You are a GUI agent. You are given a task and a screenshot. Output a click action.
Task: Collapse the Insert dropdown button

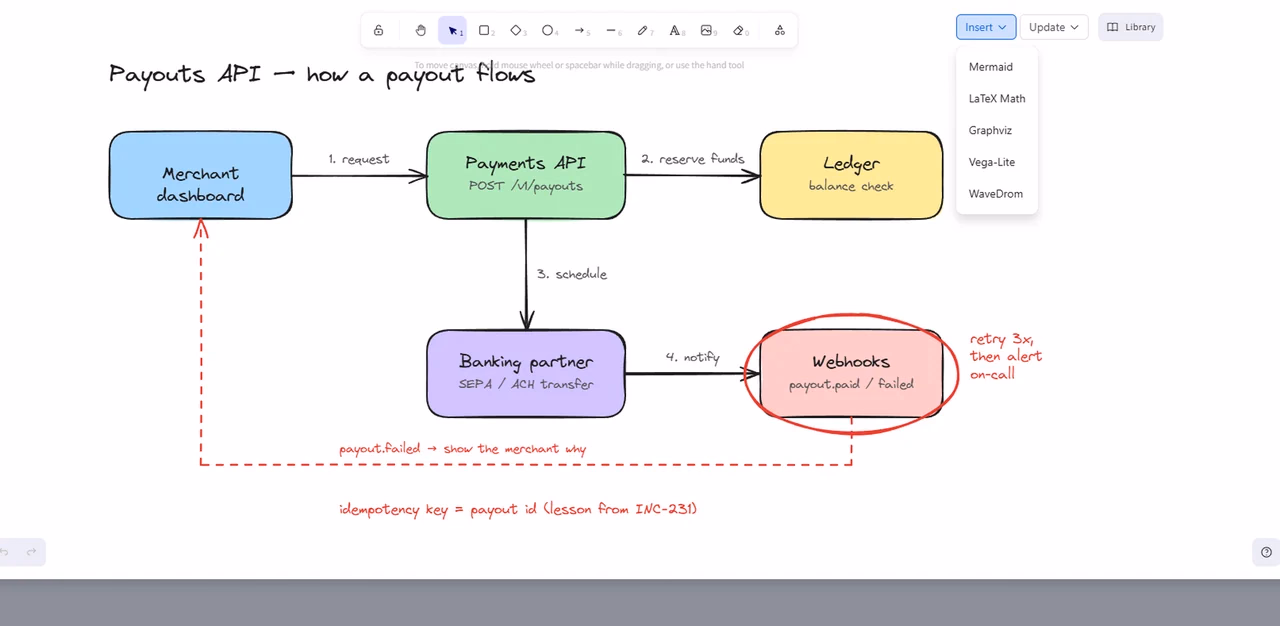coord(986,27)
